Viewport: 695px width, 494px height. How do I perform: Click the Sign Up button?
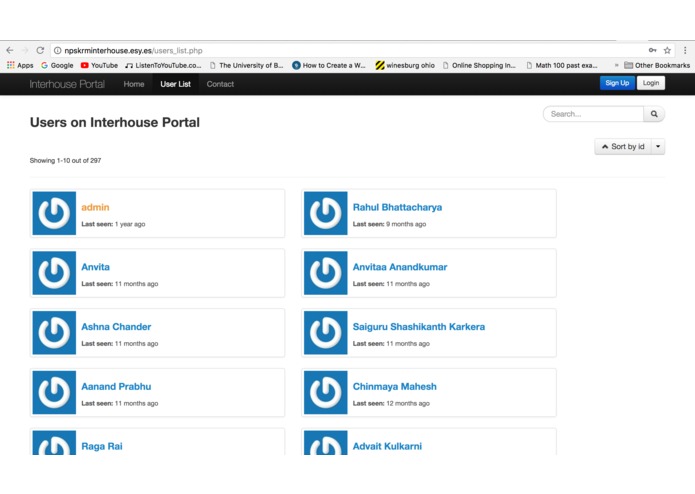pos(617,83)
